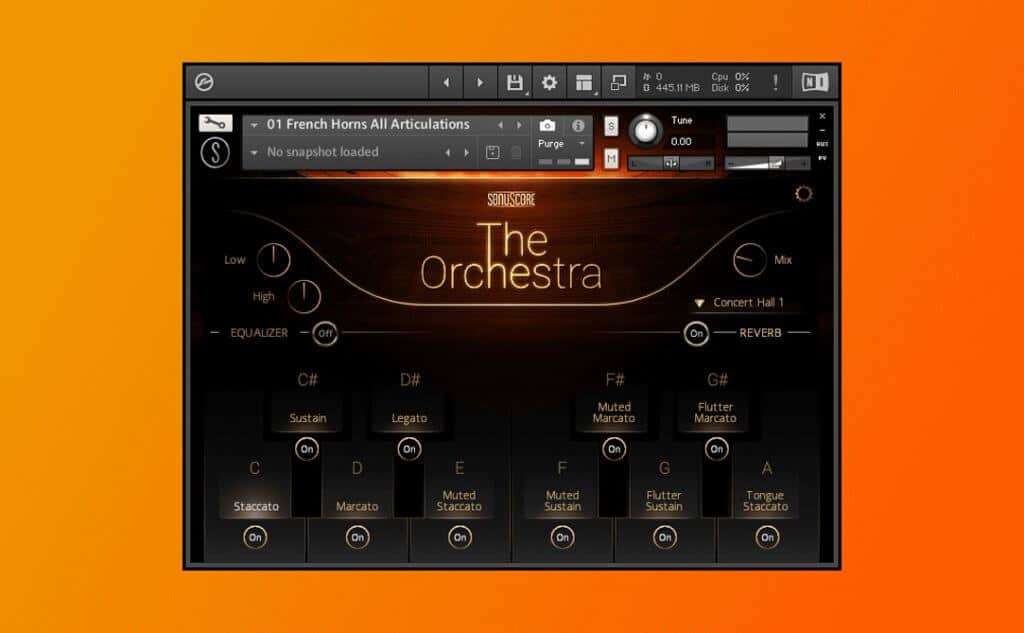Select the Legato articulation slot
This screenshot has width=1024, height=633.
coord(409,418)
